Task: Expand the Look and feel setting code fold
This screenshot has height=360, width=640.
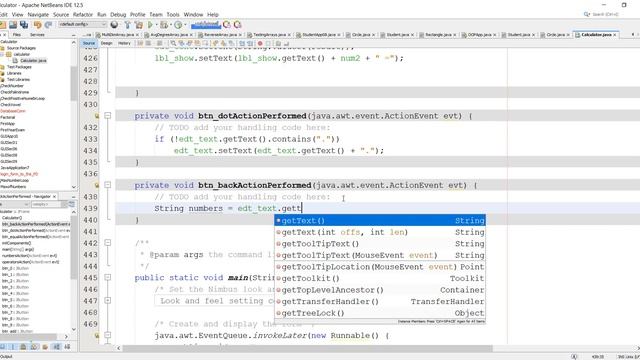Action: (x=108, y=300)
